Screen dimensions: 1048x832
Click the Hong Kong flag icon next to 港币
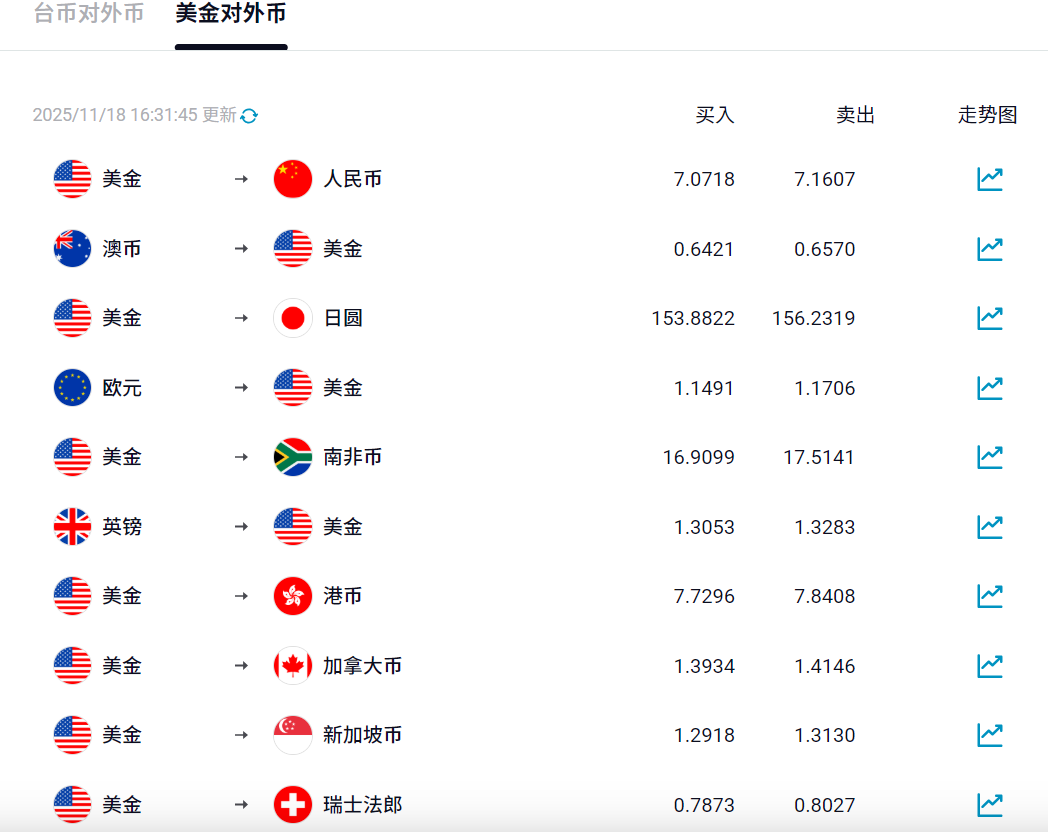click(292, 595)
